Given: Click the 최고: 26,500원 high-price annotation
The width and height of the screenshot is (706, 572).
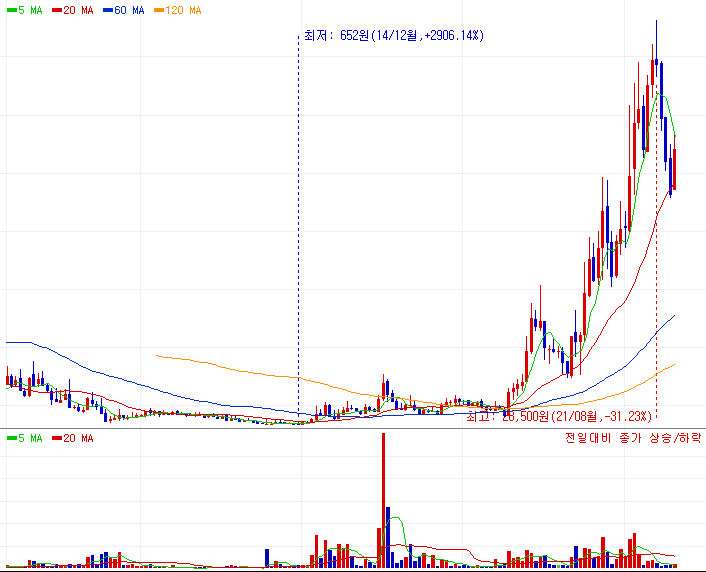Looking at the screenshot, I should coord(559,416).
